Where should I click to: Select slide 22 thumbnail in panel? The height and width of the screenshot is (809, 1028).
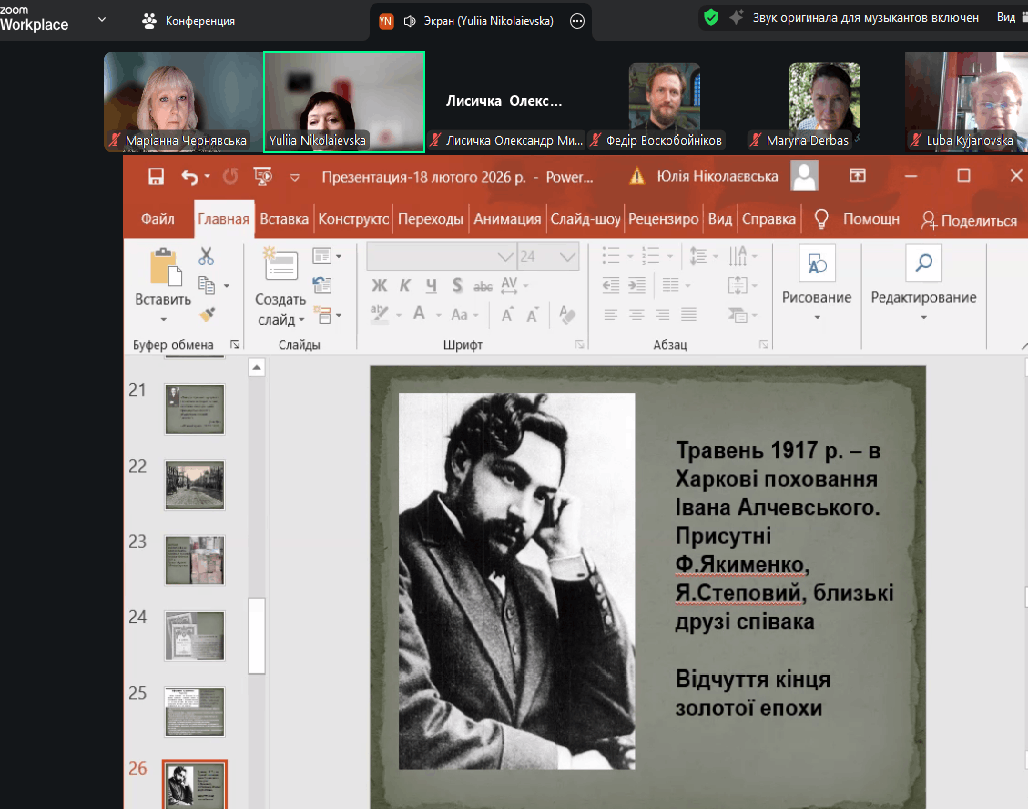tap(194, 485)
